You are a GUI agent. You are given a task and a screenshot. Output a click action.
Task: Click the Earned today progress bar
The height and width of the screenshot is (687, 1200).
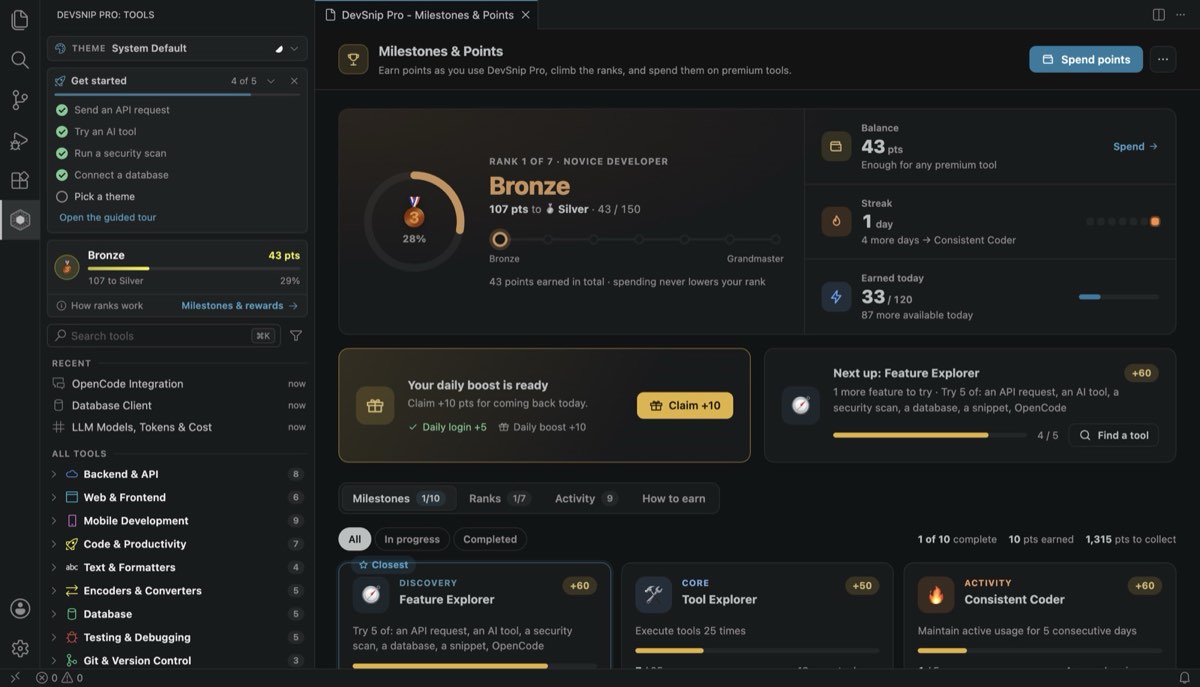point(1119,297)
